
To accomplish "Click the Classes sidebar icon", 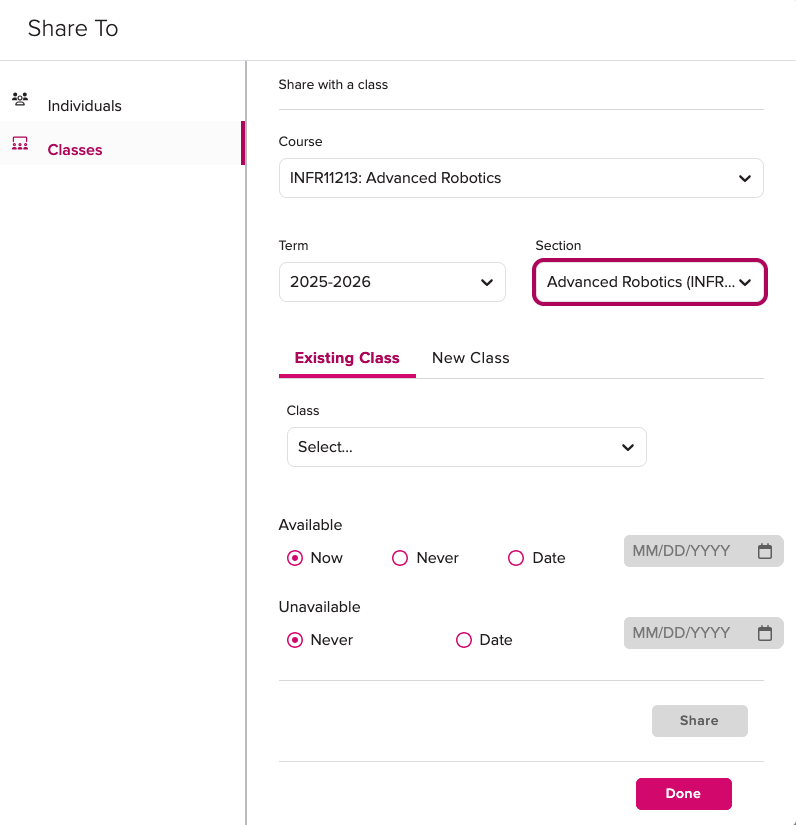I will [x=20, y=144].
